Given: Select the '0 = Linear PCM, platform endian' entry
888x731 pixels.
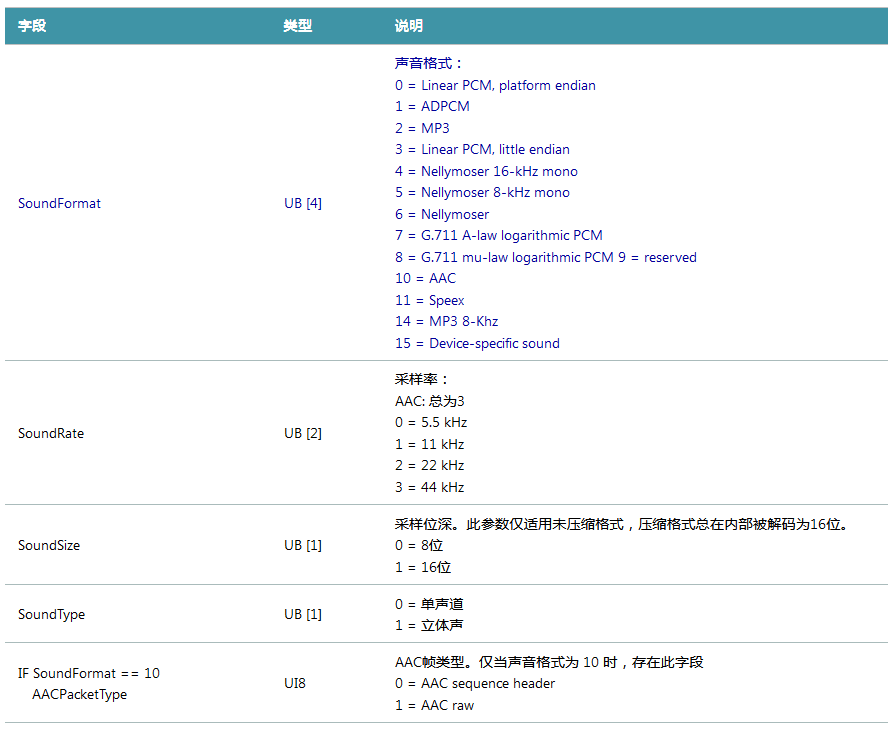Looking at the screenshot, I should (x=496, y=85).
